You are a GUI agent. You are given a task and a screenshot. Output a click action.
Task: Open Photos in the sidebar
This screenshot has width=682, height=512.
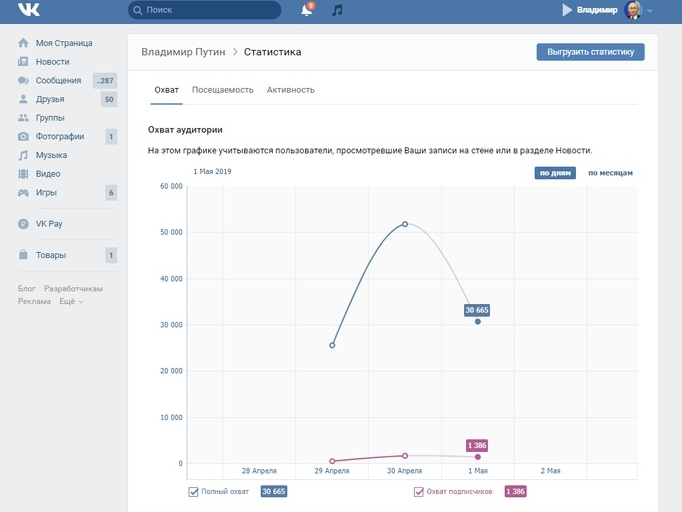pos(59,136)
